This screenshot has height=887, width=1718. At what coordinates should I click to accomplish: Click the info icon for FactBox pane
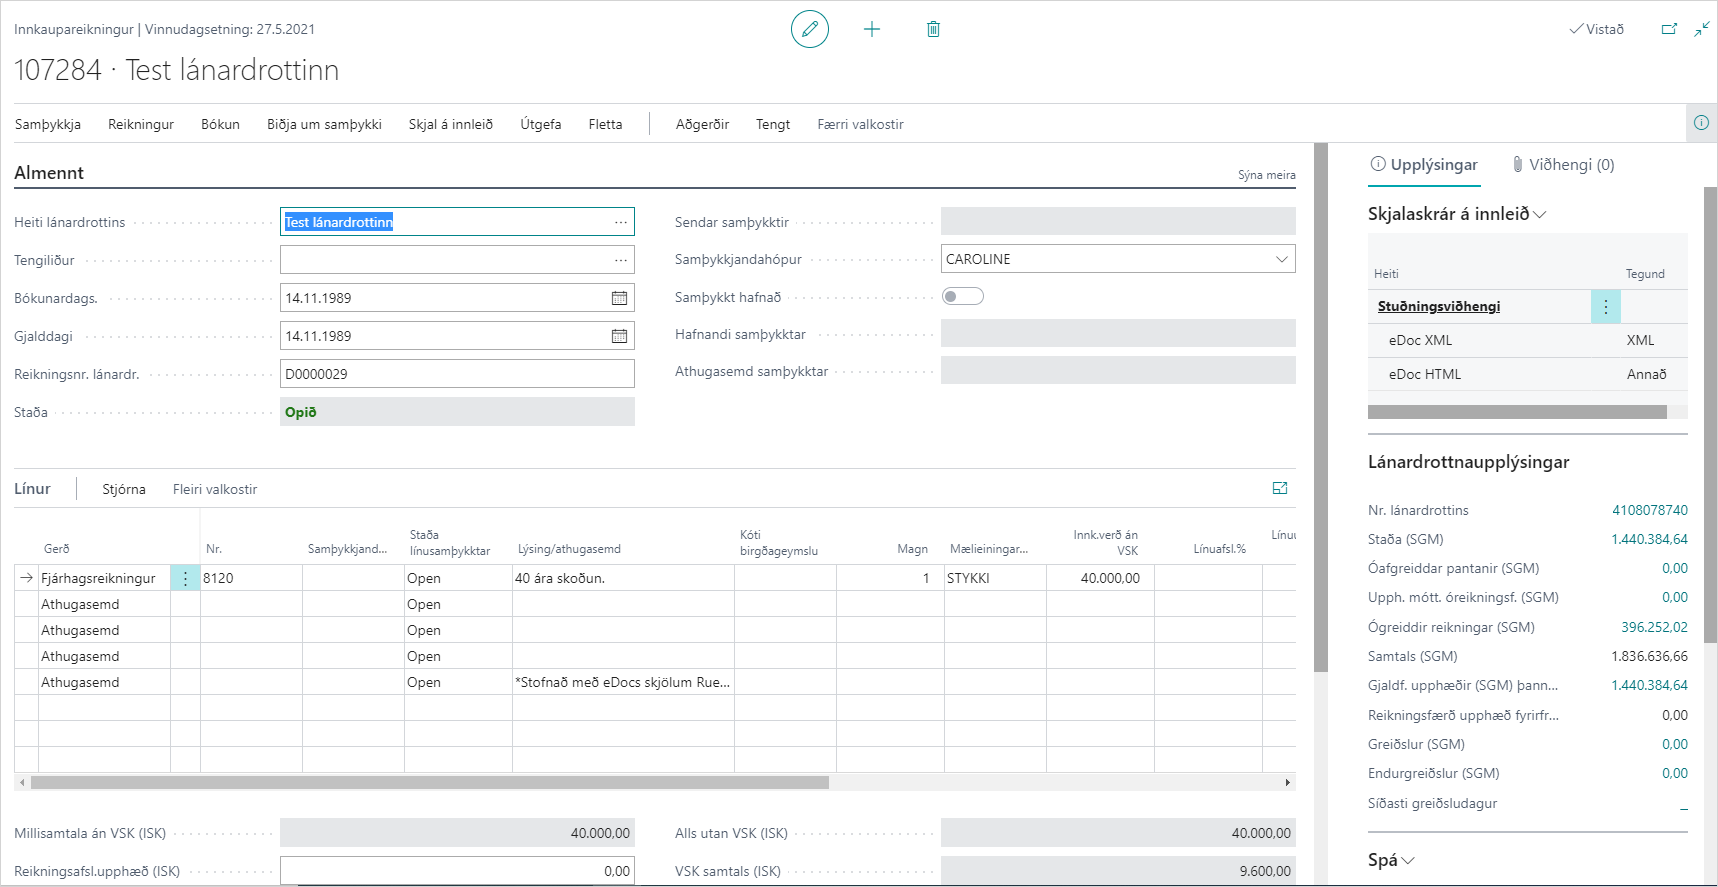pos(1701,123)
